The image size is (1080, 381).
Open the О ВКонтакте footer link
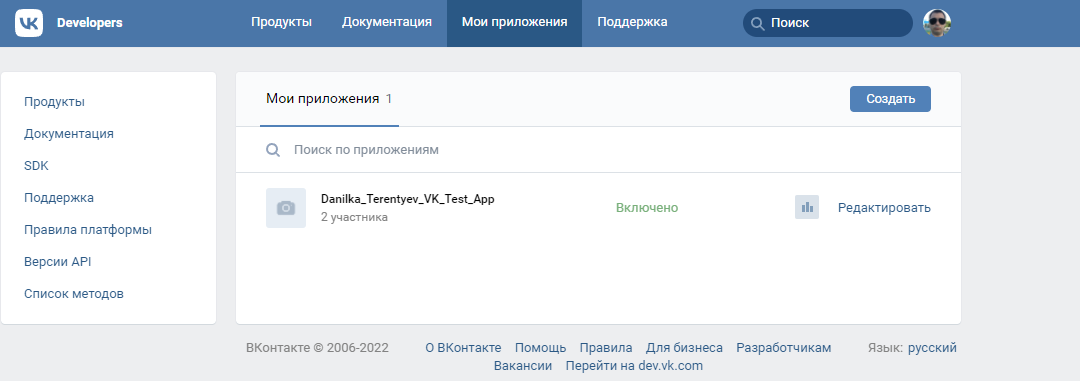coord(464,348)
